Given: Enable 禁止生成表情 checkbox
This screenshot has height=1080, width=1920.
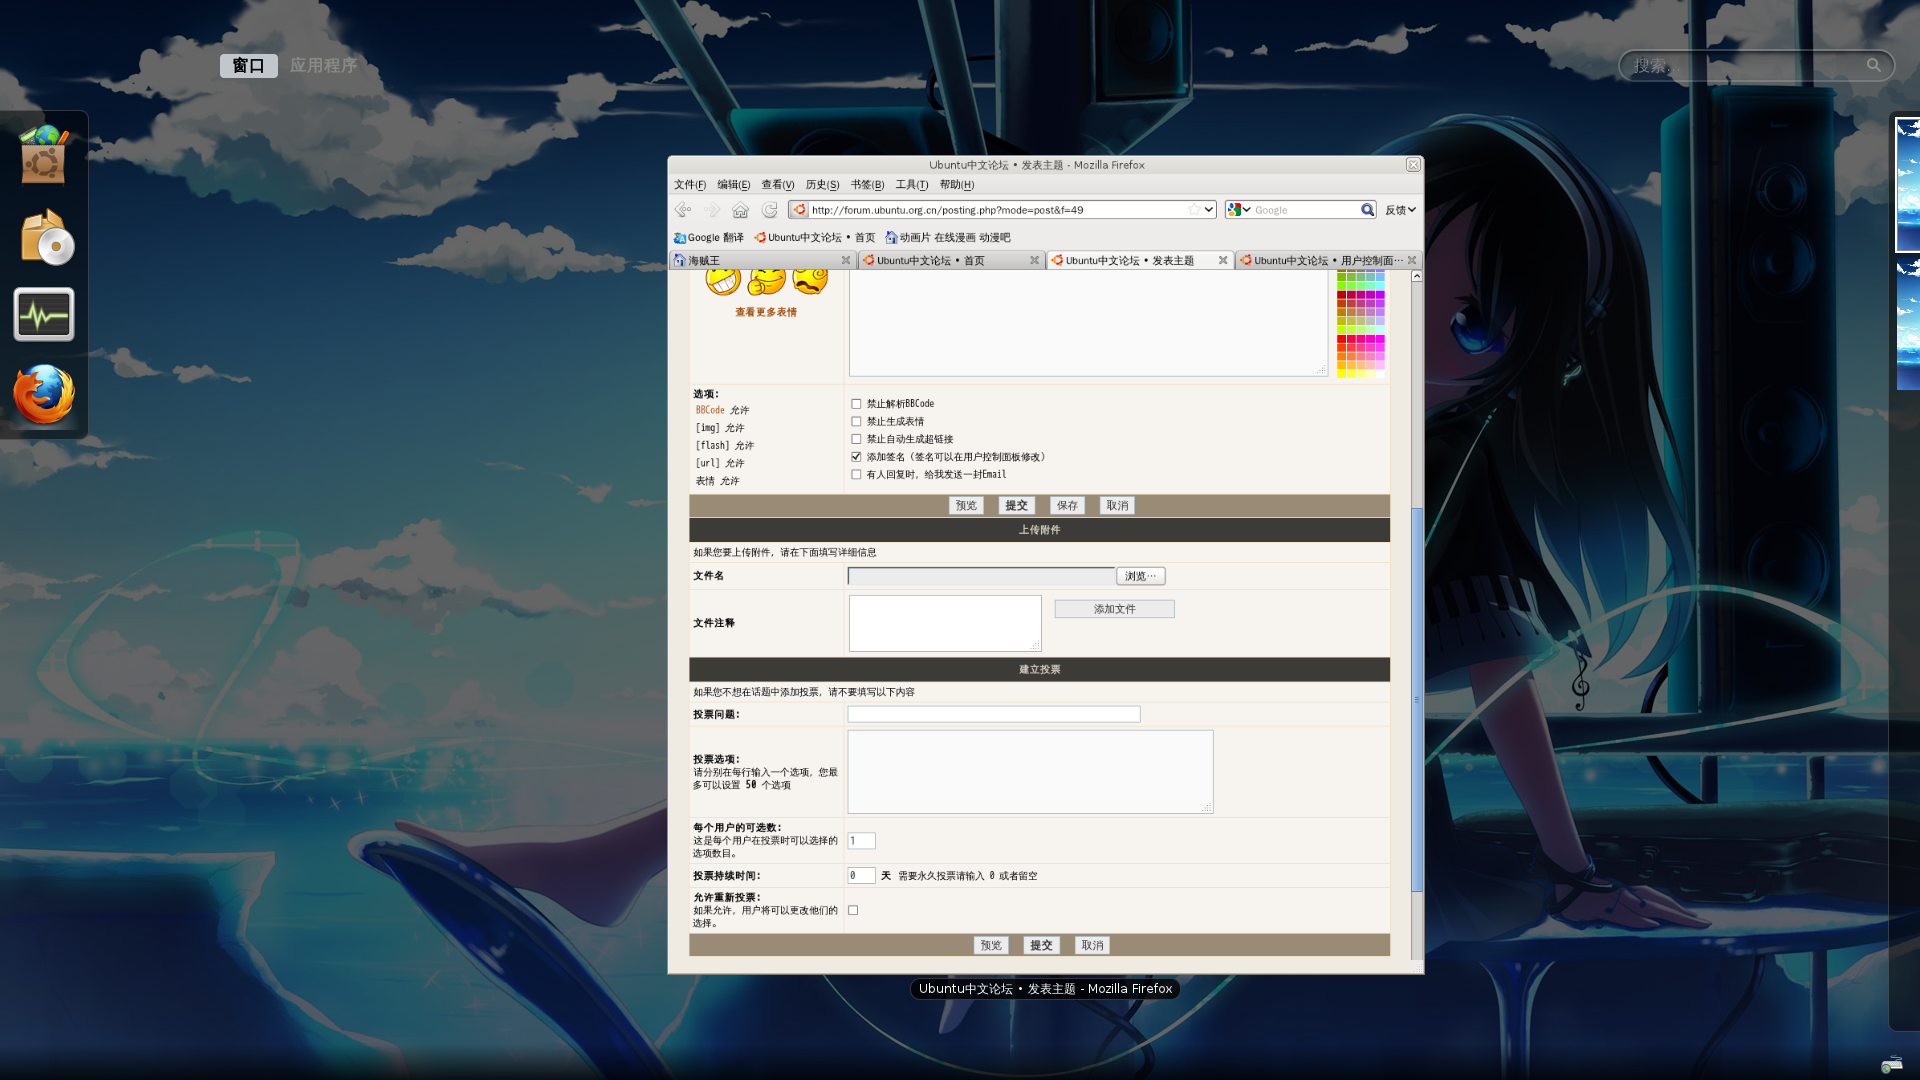Looking at the screenshot, I should [856, 422].
